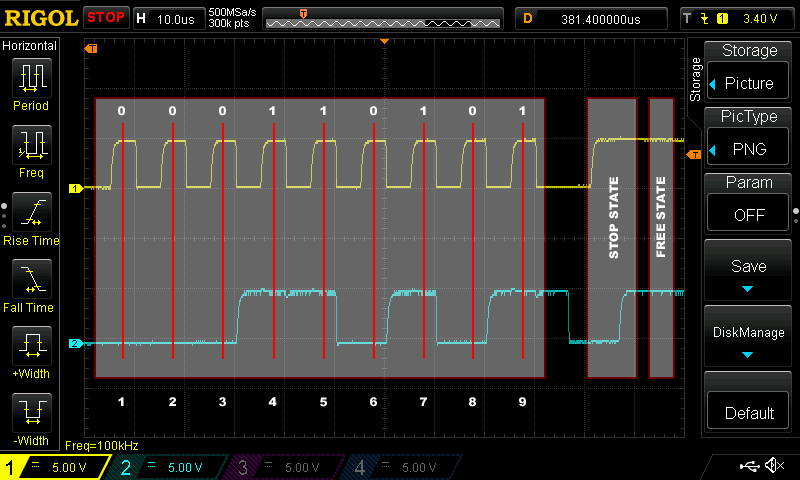This screenshot has height=480, width=800.
Task: Select the Rise Time measurement icon
Action: click(x=32, y=212)
